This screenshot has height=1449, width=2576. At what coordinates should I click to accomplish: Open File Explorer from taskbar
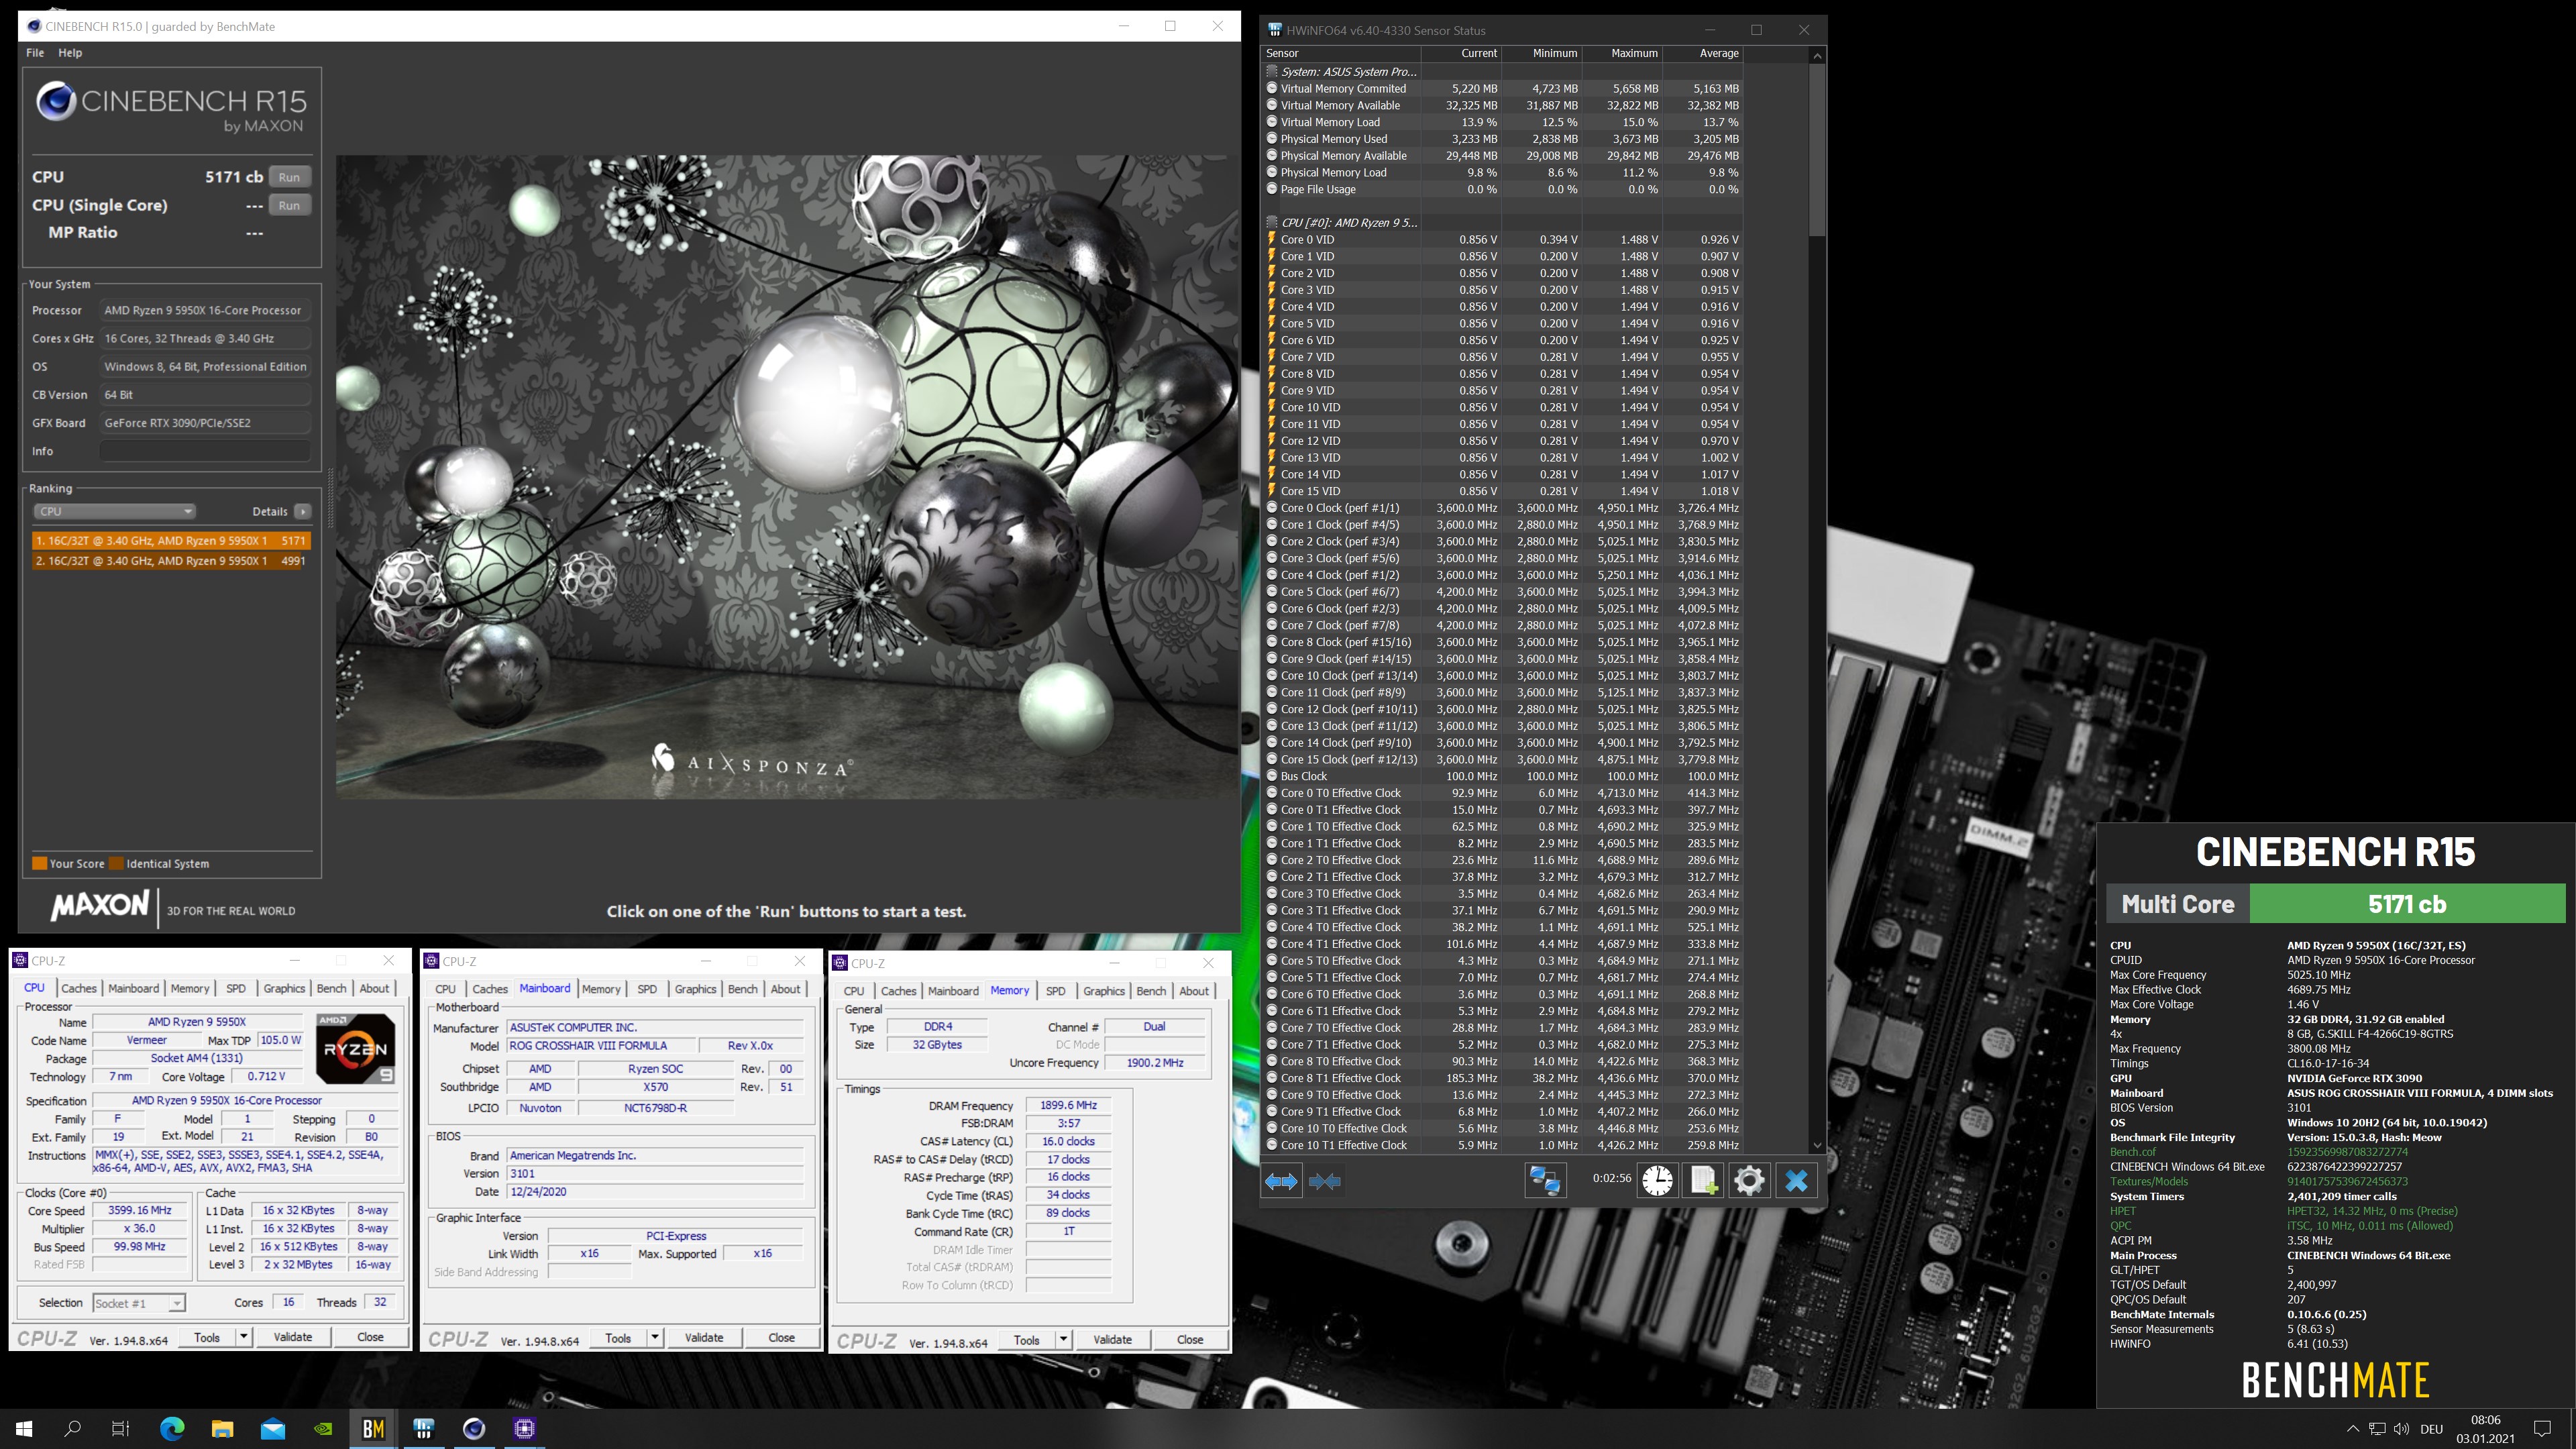(222, 1428)
